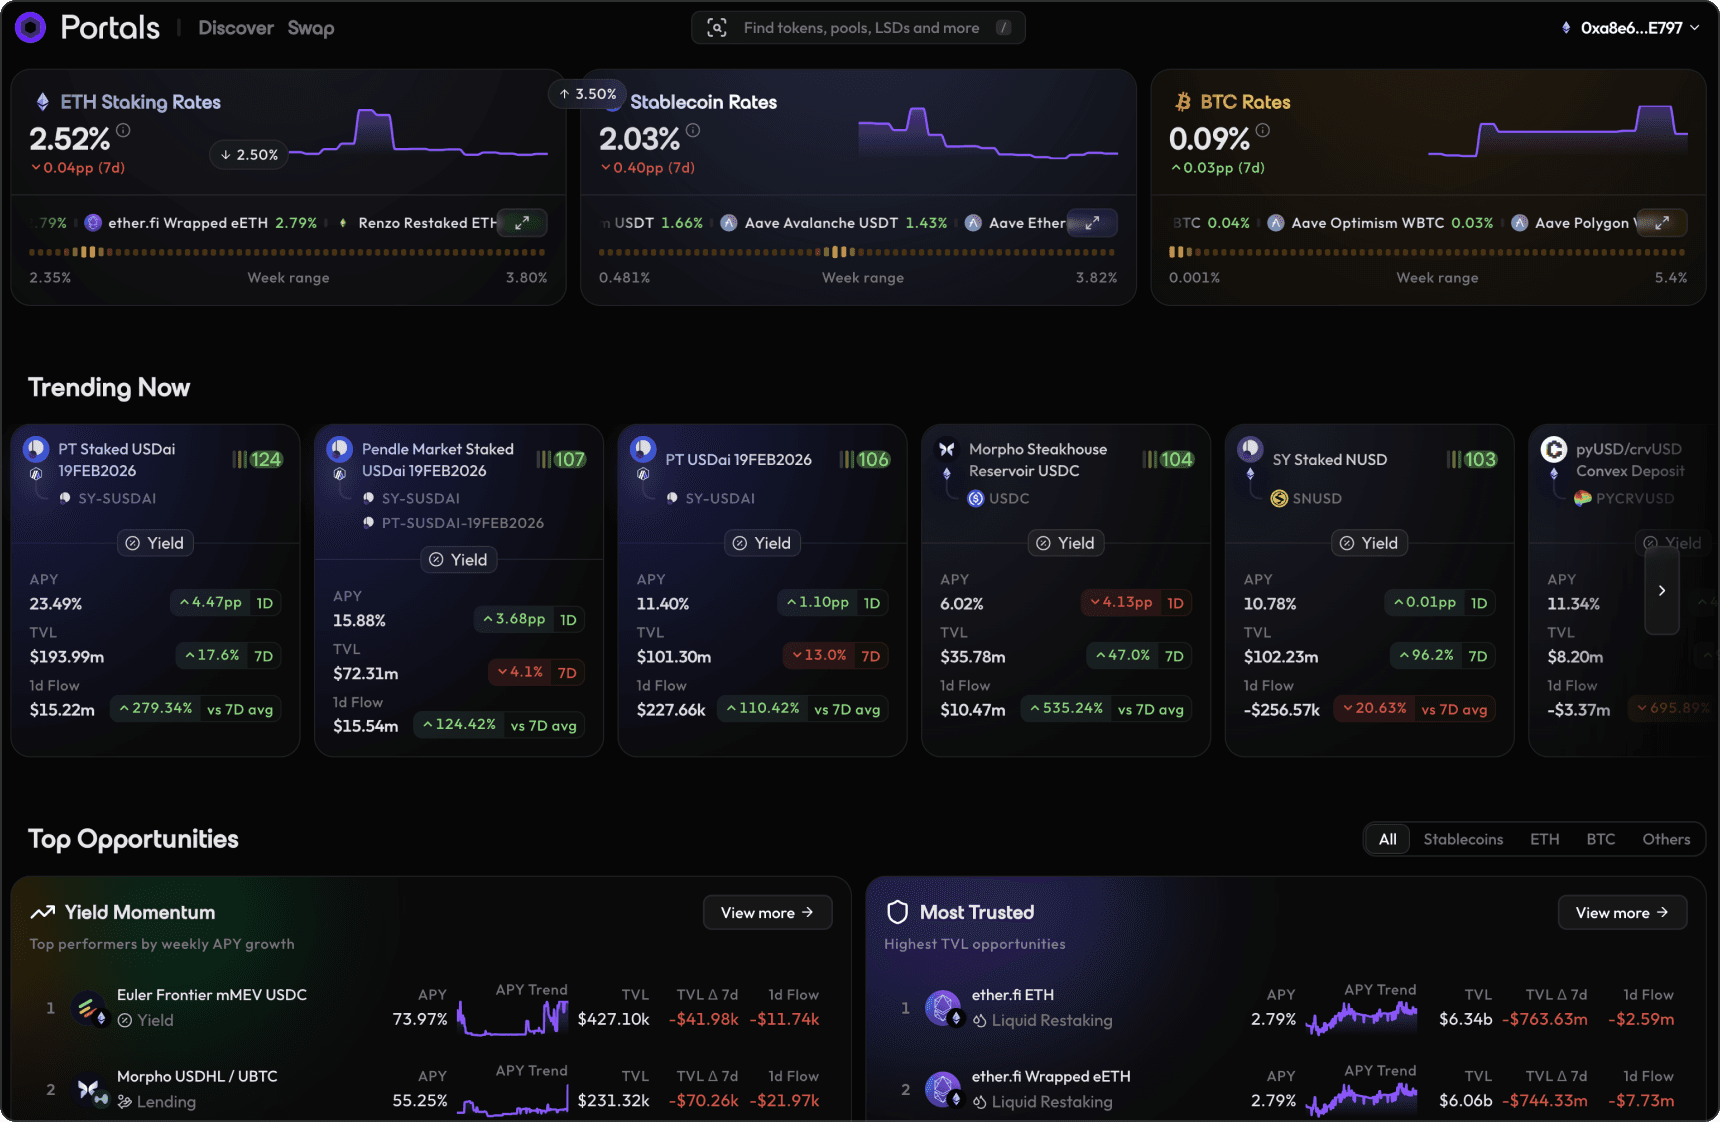Click the Week range slider on Stablecoin Rates card
The height and width of the screenshot is (1122, 1720).
pos(862,253)
